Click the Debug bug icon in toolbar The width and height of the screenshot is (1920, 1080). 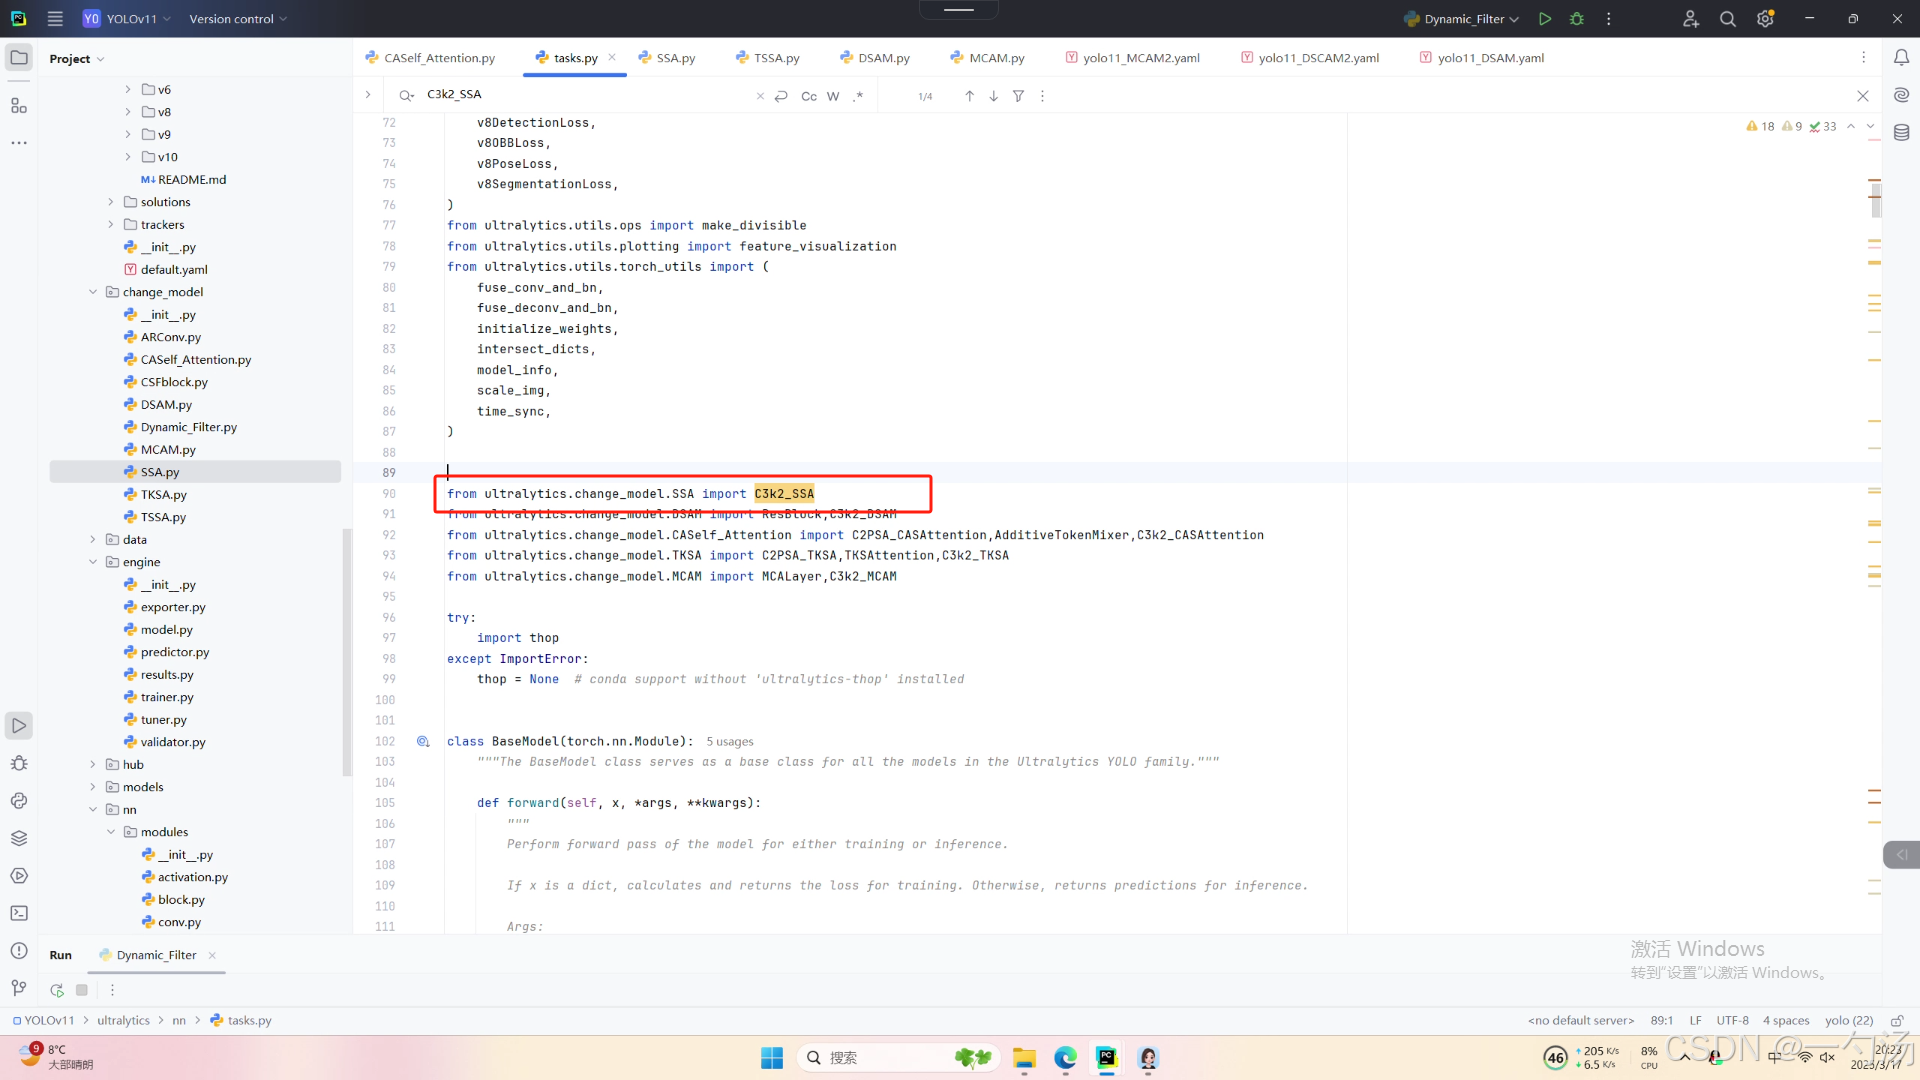pyautogui.click(x=1577, y=19)
